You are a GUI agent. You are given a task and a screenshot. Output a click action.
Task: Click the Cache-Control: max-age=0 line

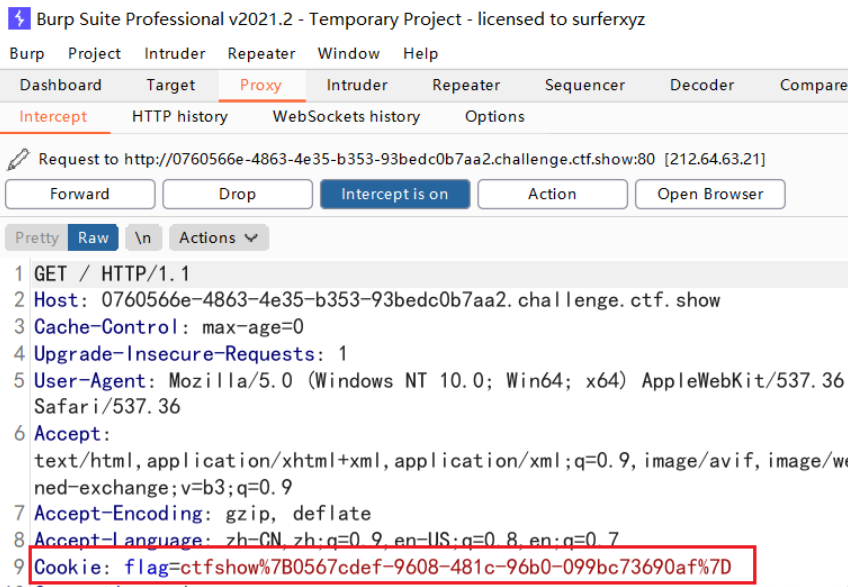(169, 327)
